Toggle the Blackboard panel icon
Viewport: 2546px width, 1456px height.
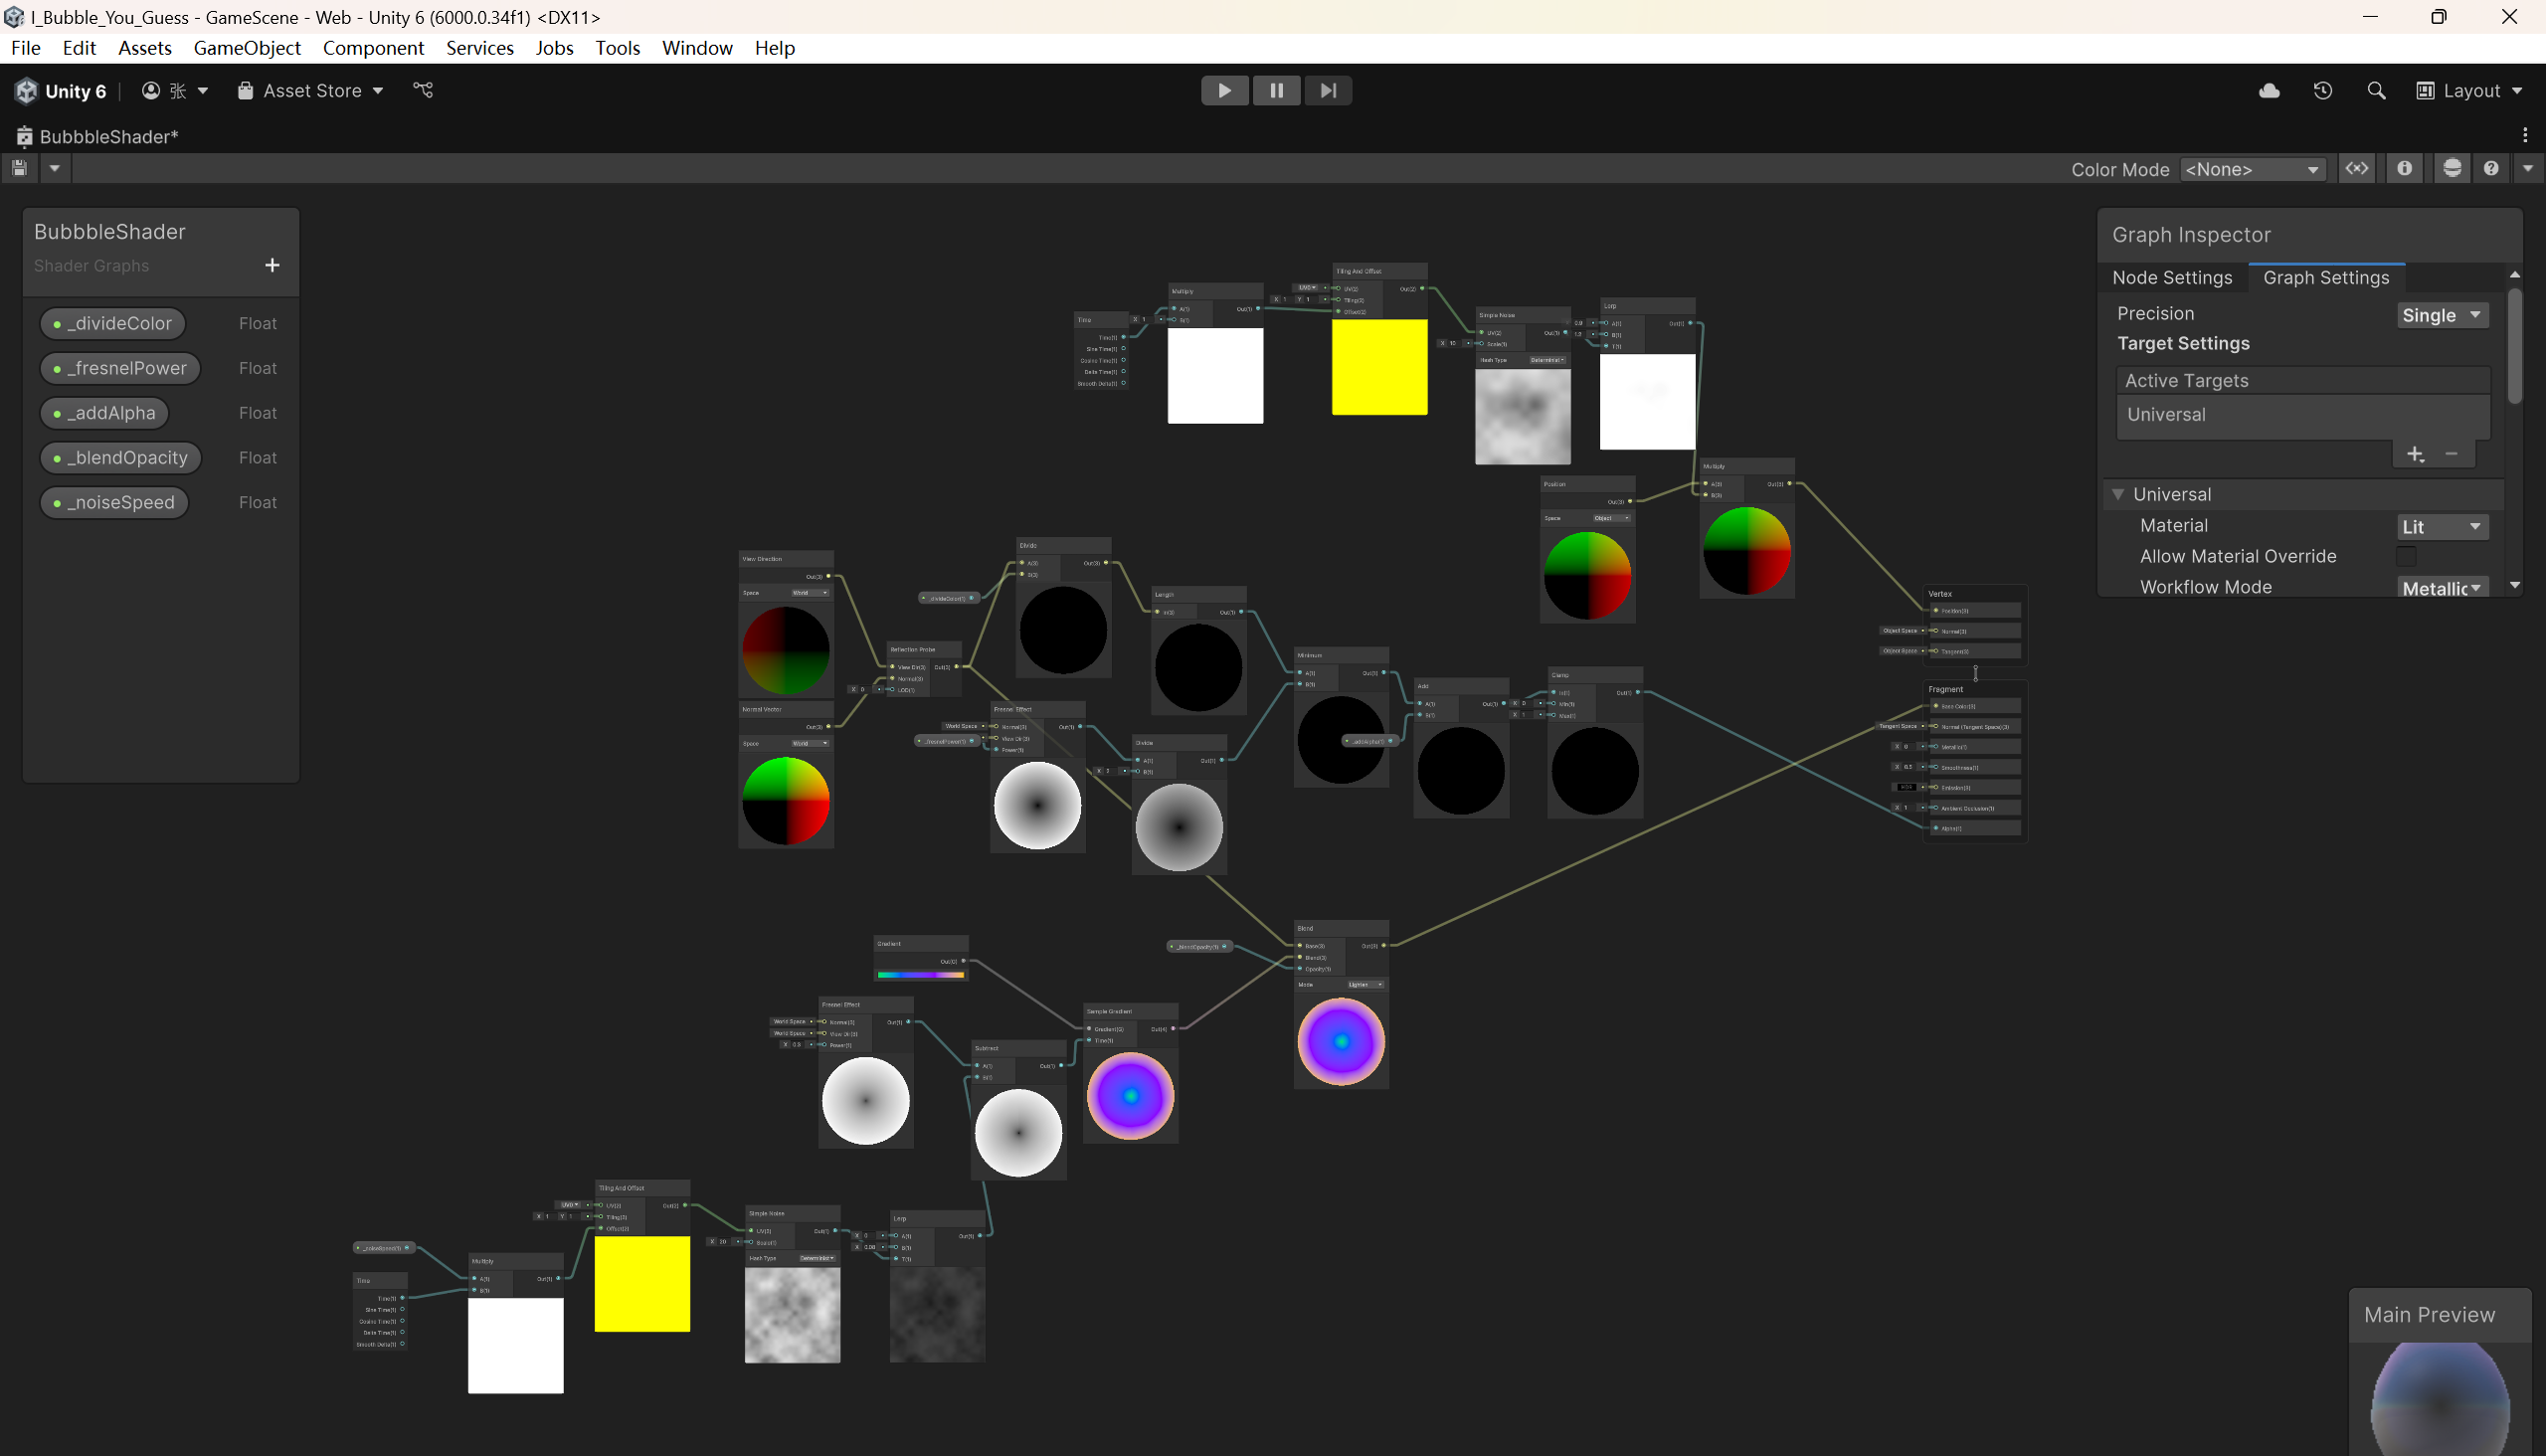click(2357, 168)
